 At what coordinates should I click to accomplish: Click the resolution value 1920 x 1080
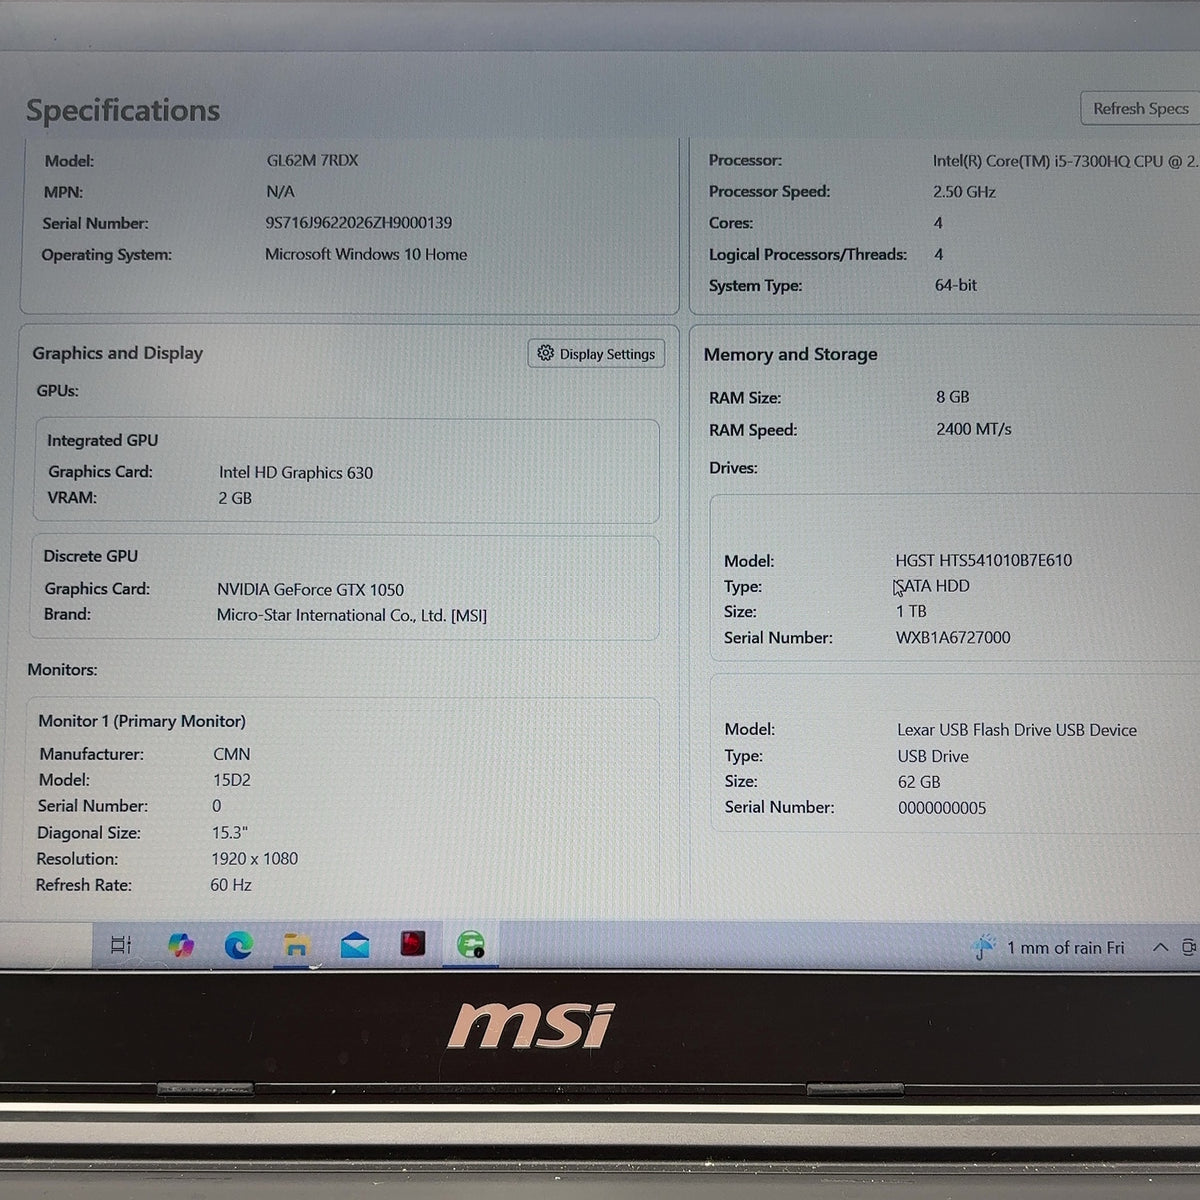(x=254, y=858)
